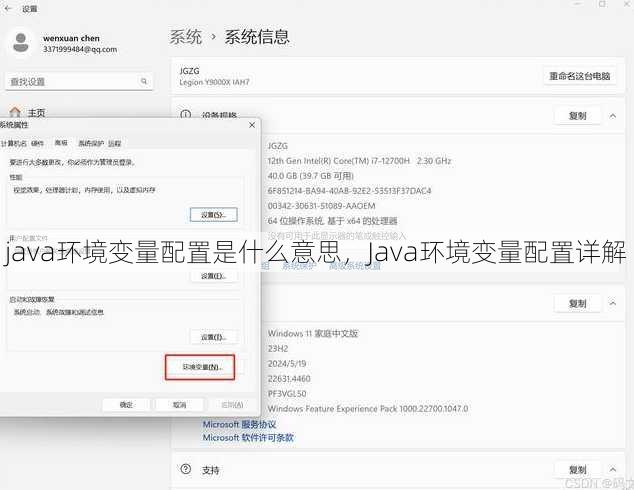Screen dimensions: 634x490
Task: Click the 支持 question mark icon
Action: click(186, 469)
